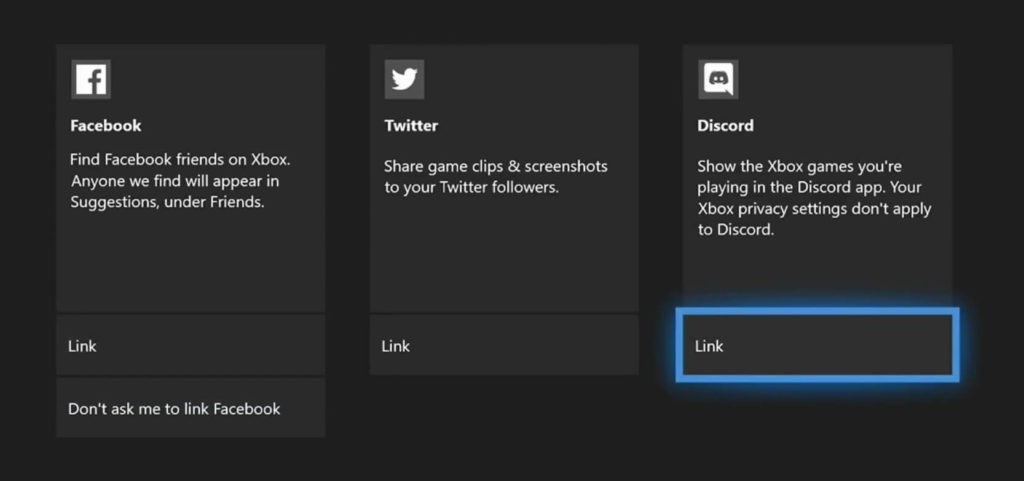Click the bold Discord heading
Screen dimensions: 1024x481
point(726,125)
